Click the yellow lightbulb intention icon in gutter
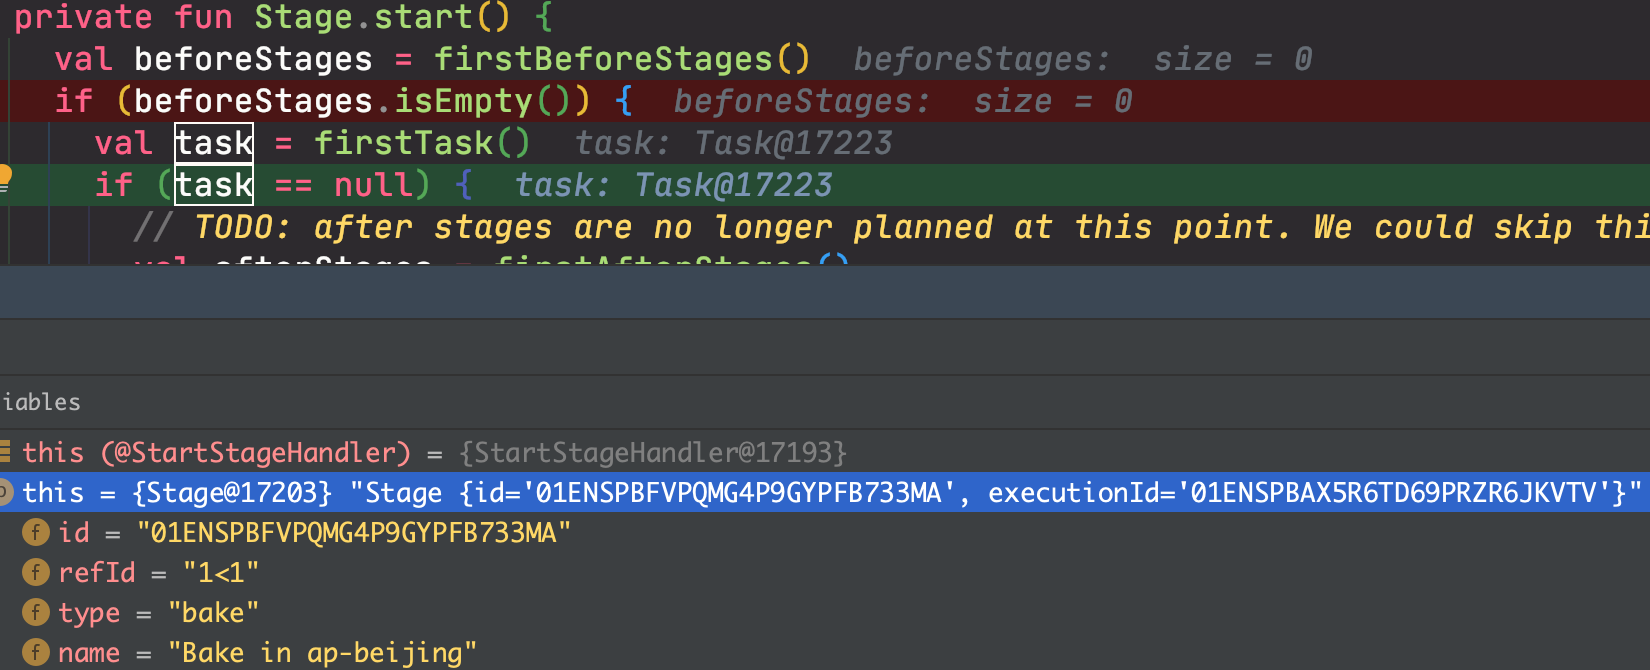Screen dimensions: 1650x670 [4, 178]
